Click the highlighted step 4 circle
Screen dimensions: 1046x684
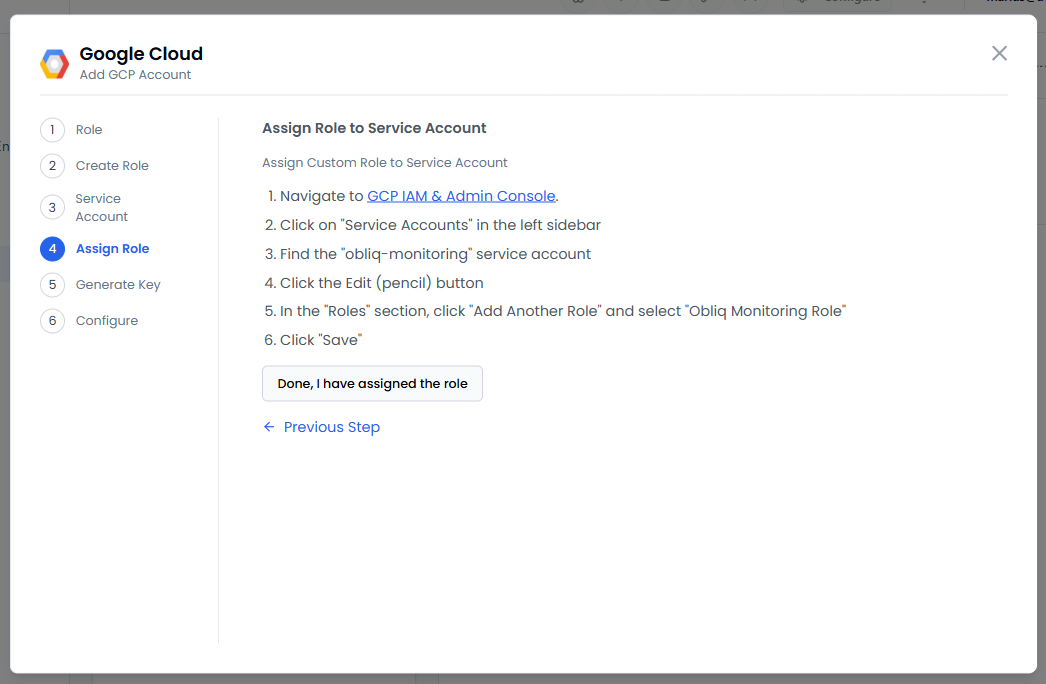tap(52, 249)
